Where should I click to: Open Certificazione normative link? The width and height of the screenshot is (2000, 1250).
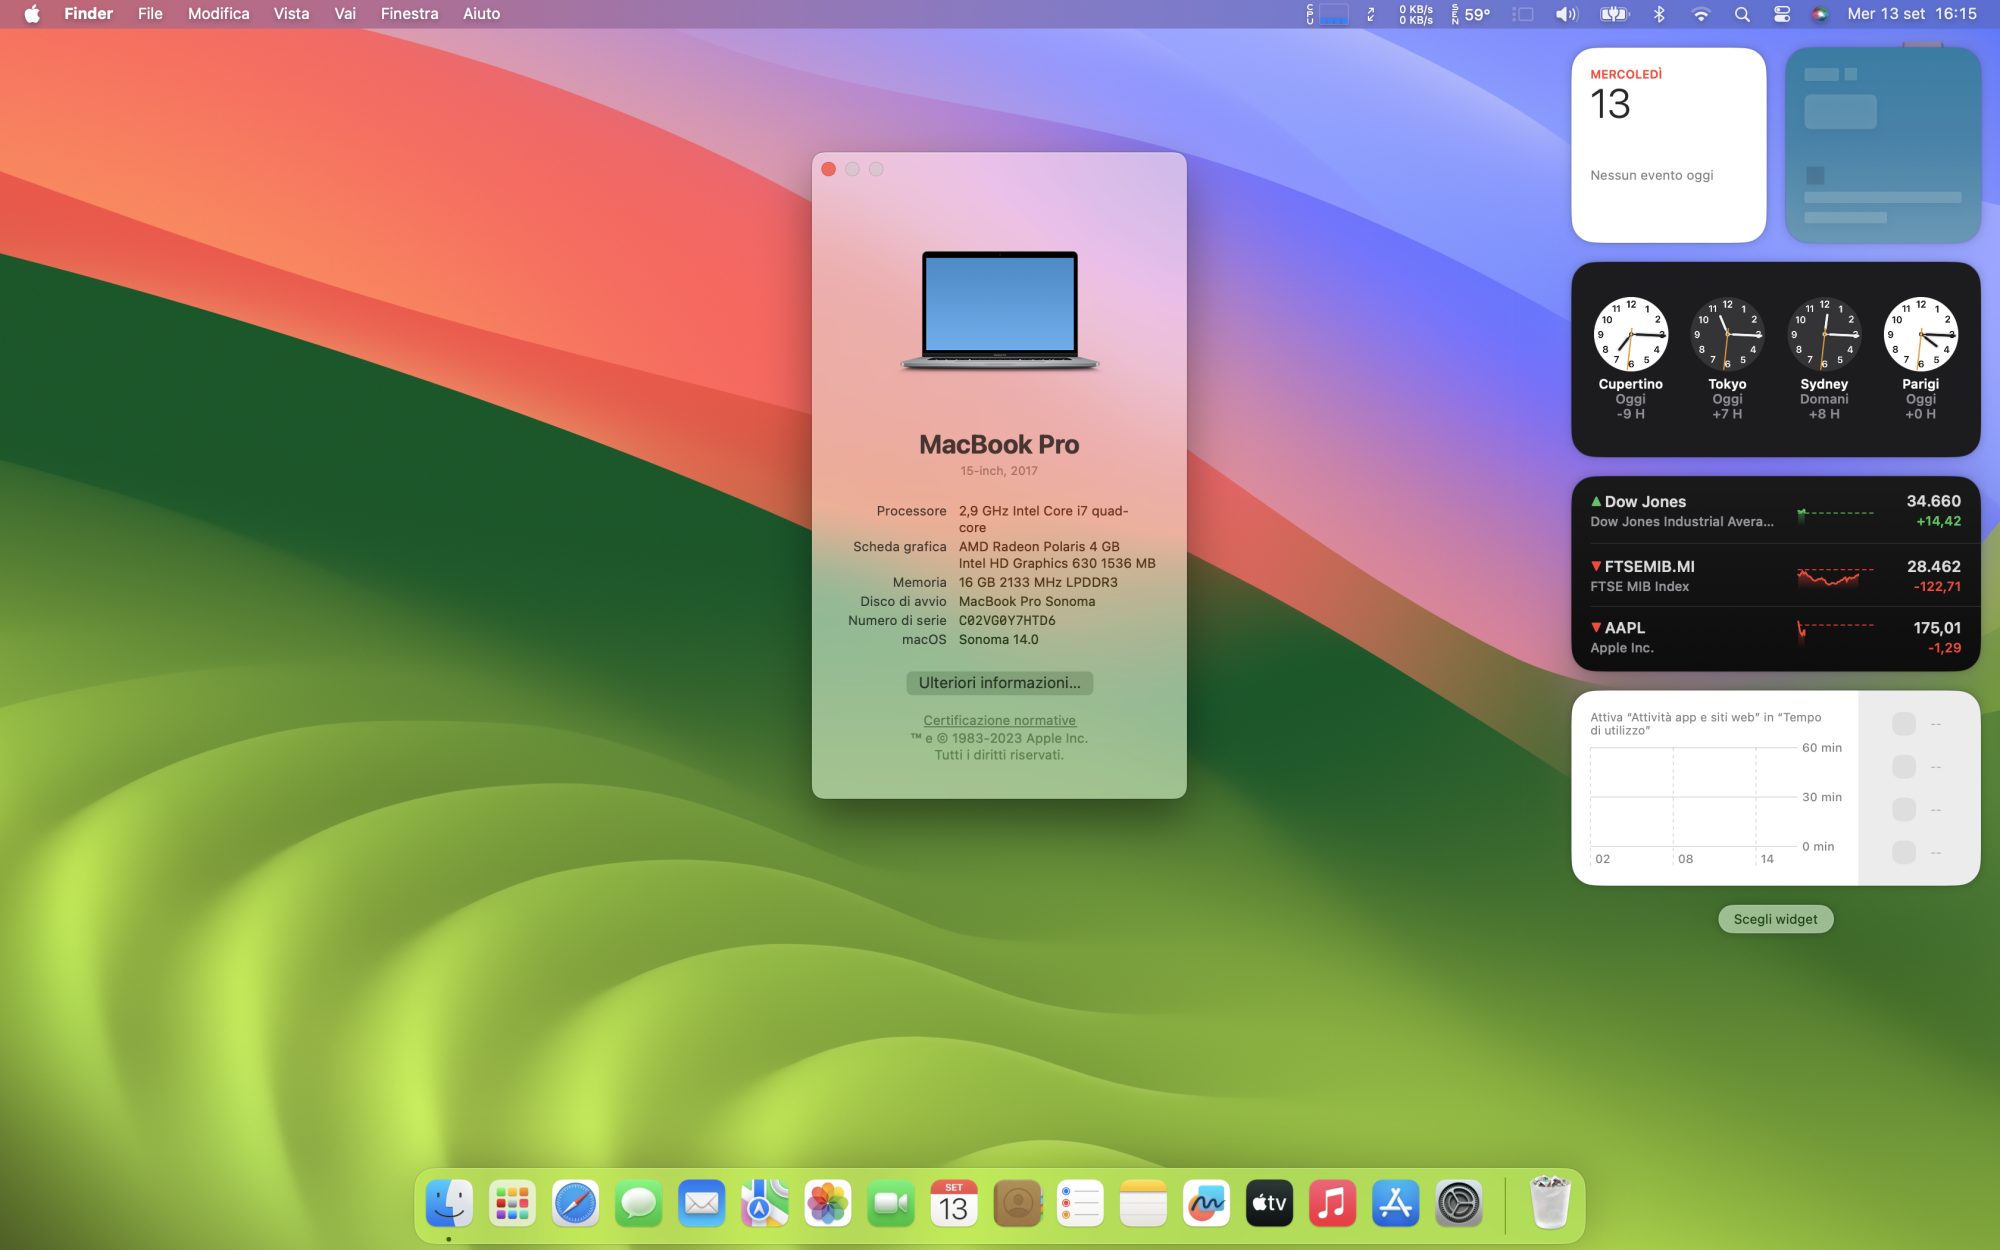[999, 720]
